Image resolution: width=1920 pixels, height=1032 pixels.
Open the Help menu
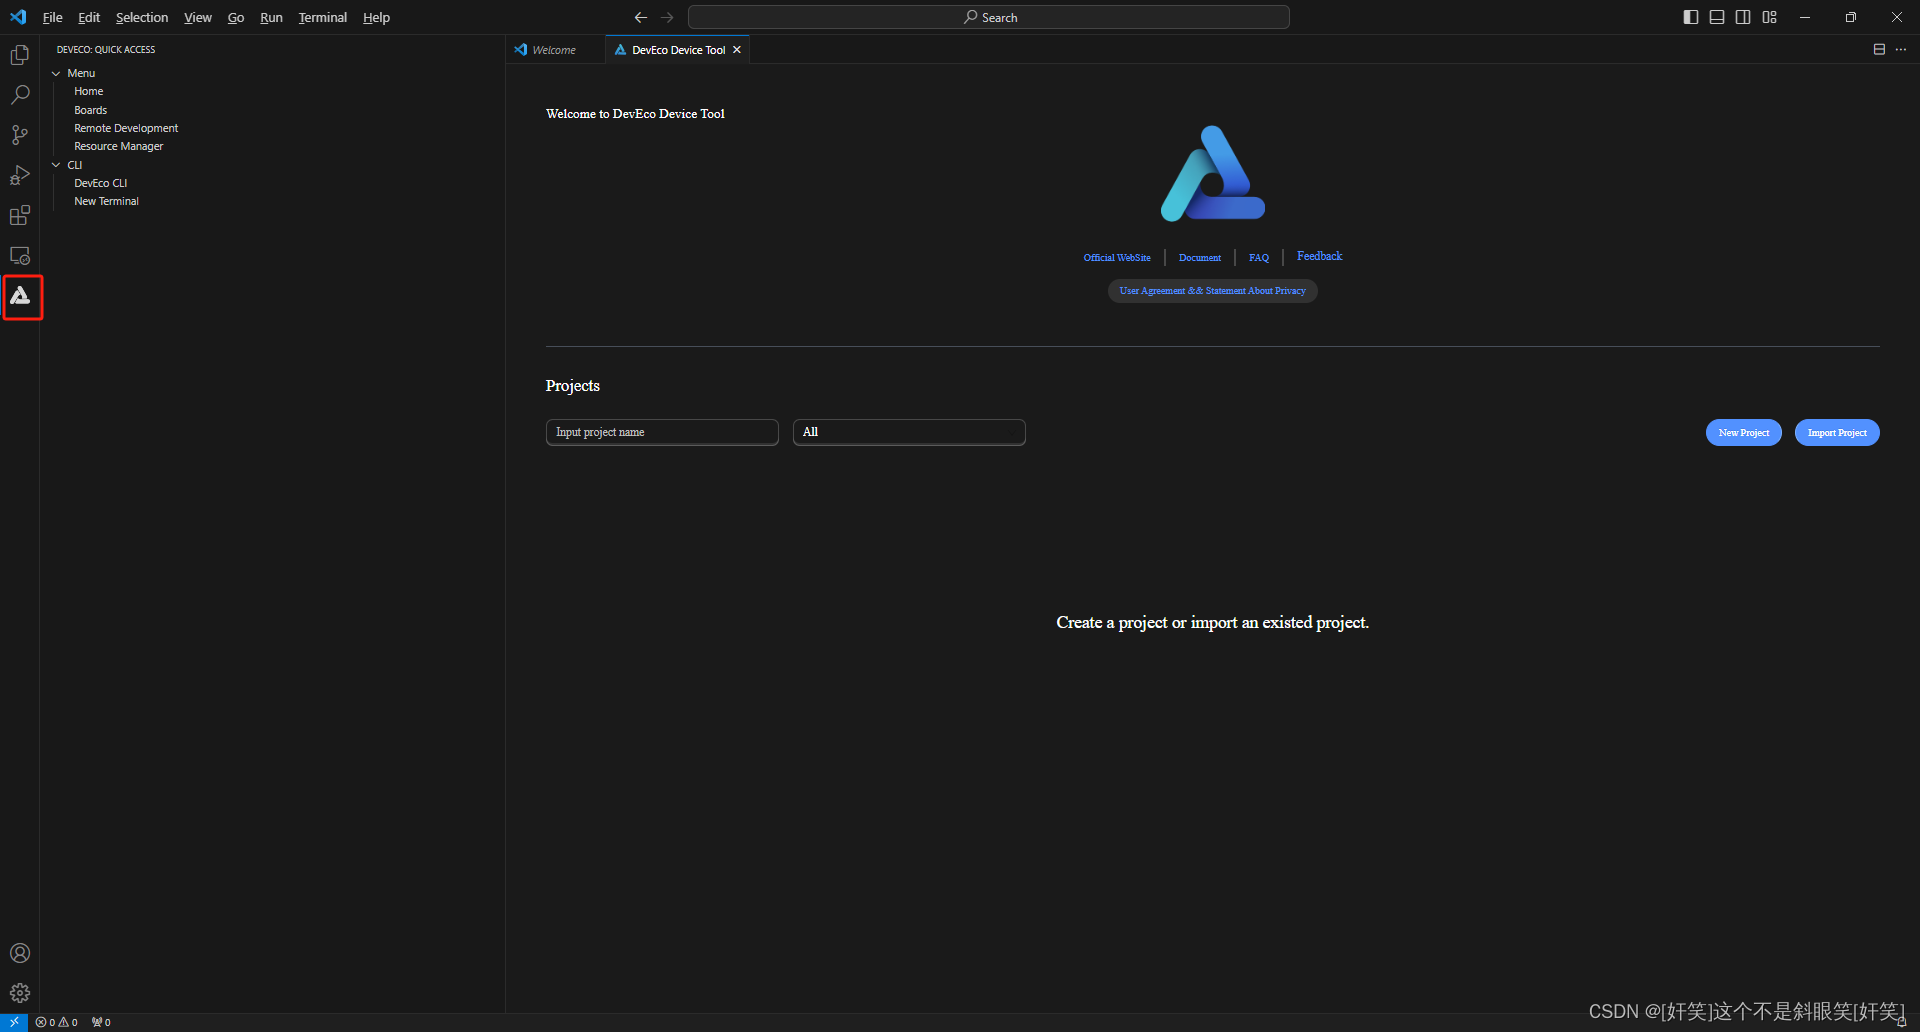click(376, 17)
